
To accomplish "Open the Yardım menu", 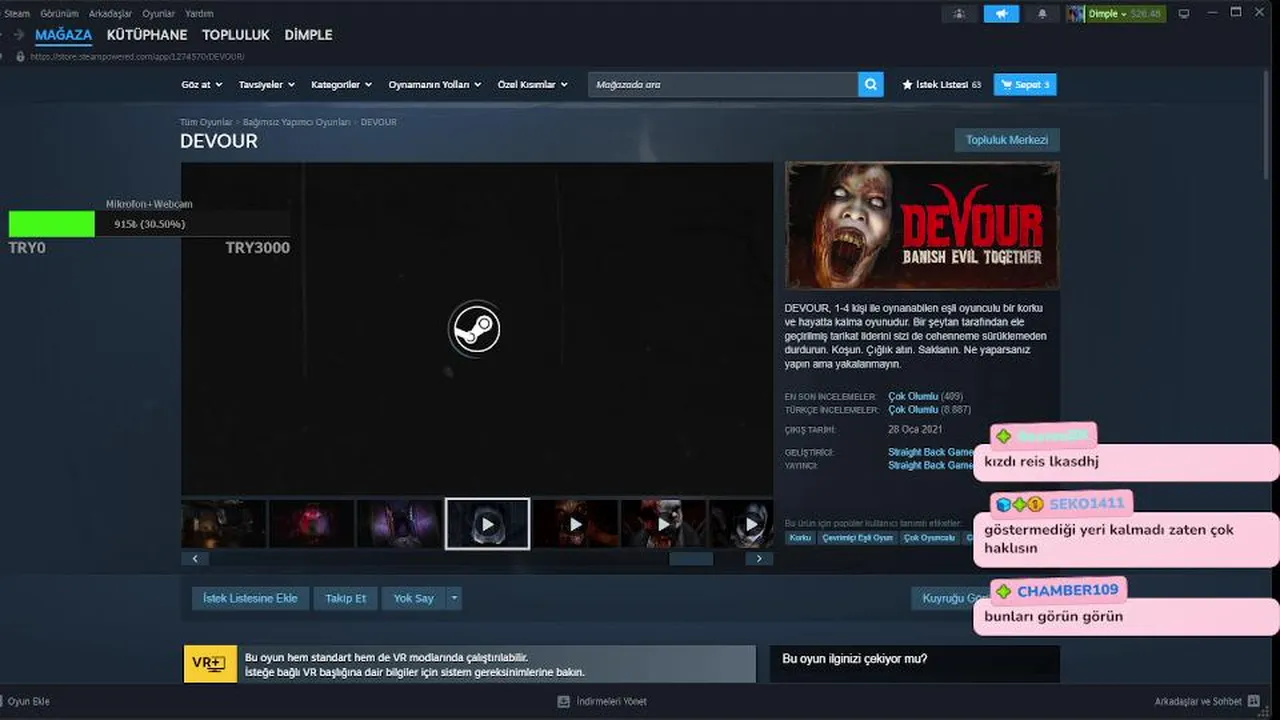I will (x=199, y=14).
